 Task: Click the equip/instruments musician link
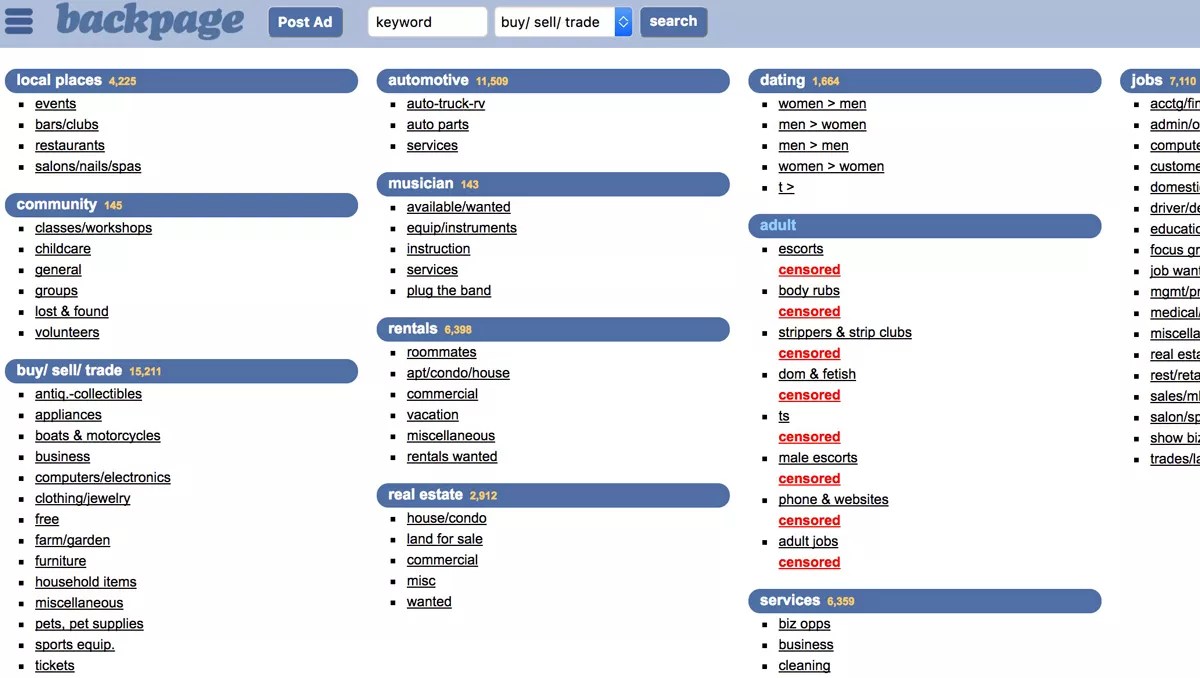click(461, 228)
